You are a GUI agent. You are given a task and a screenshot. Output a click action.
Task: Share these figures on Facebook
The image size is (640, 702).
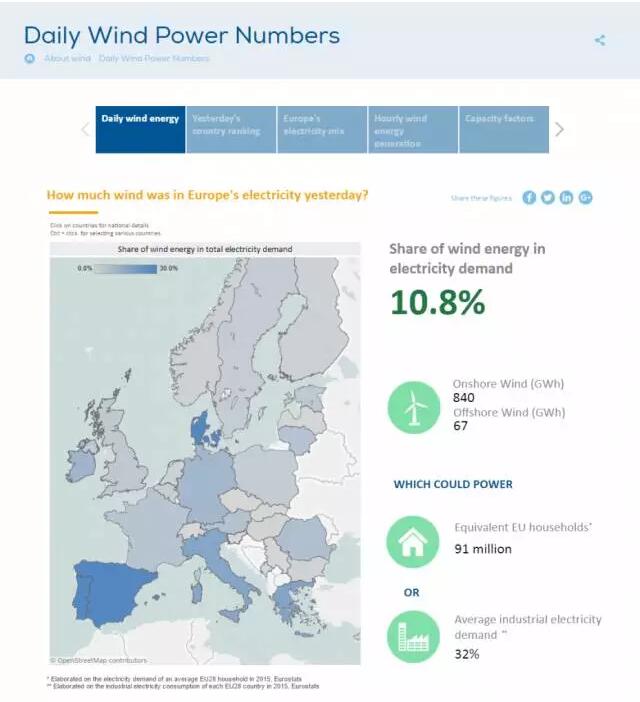point(529,197)
